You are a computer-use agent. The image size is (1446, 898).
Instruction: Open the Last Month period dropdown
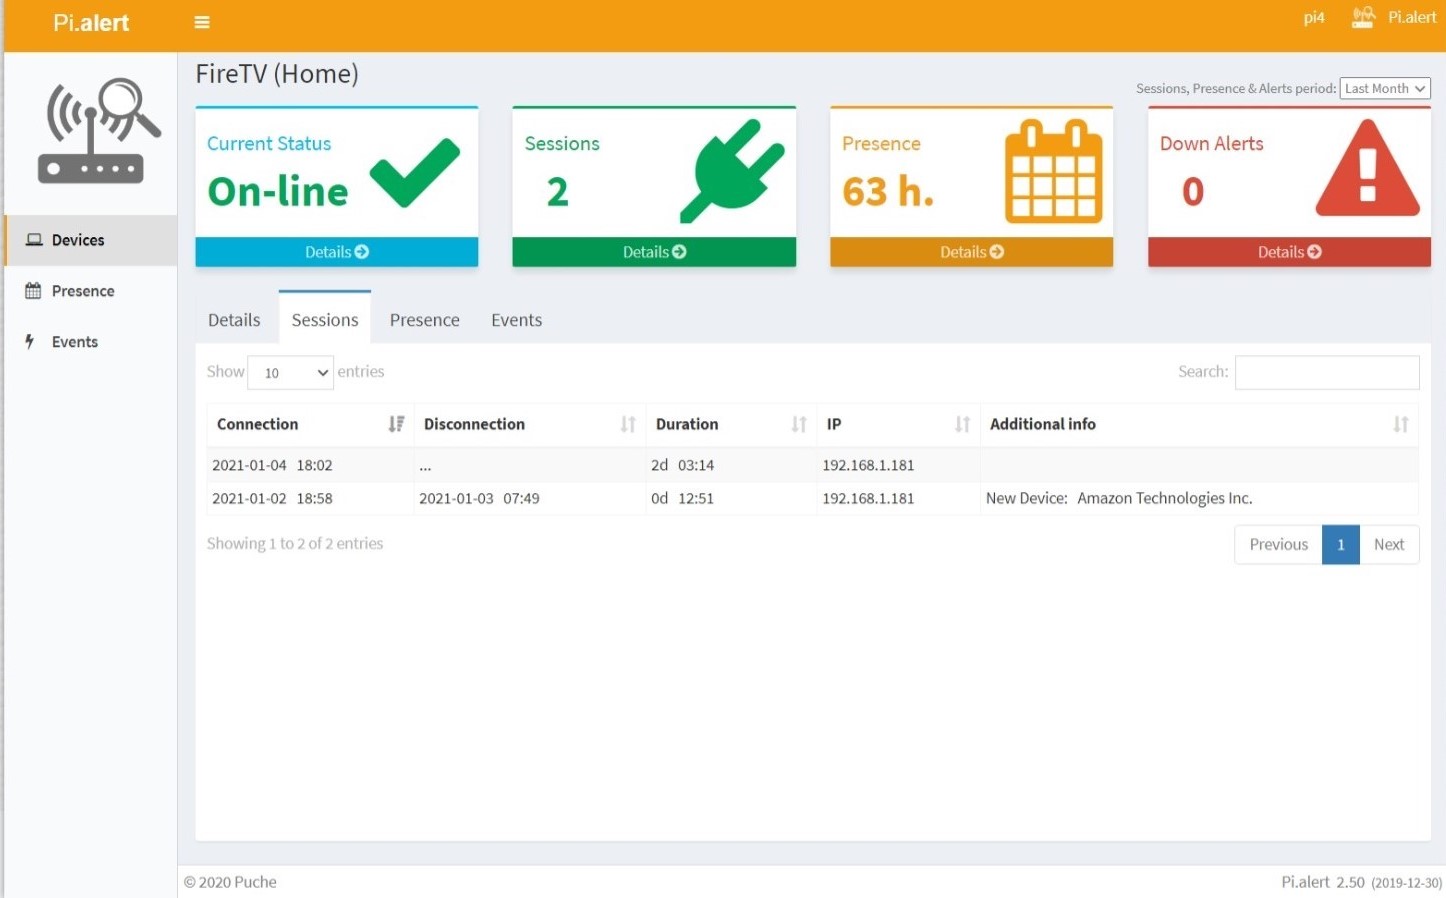coord(1384,88)
